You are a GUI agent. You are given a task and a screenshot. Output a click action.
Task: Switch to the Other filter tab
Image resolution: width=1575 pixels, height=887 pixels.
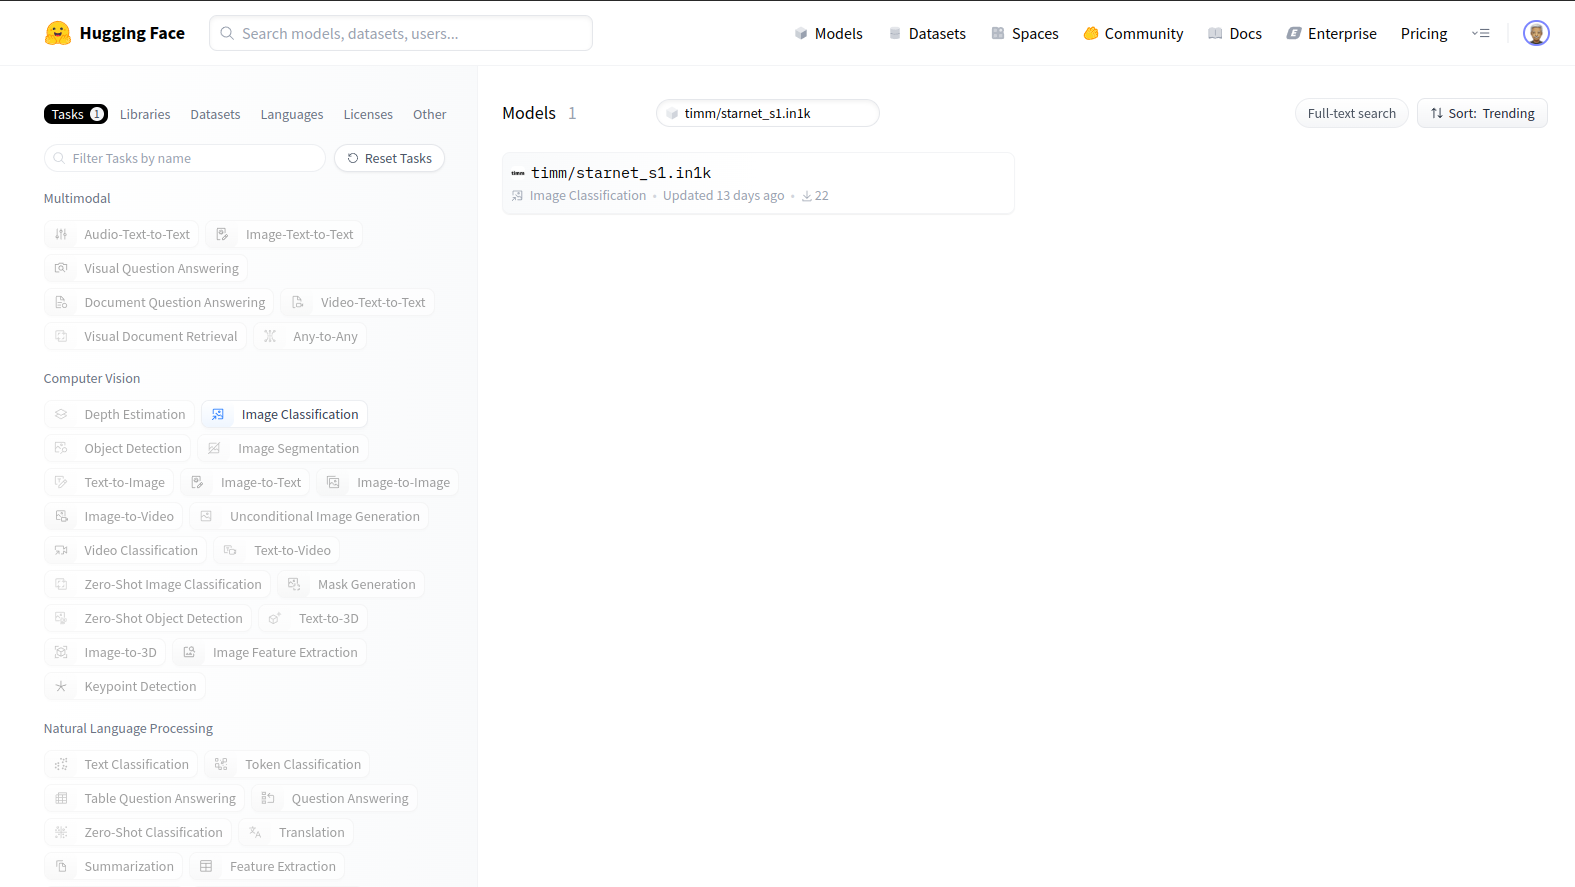click(x=430, y=114)
